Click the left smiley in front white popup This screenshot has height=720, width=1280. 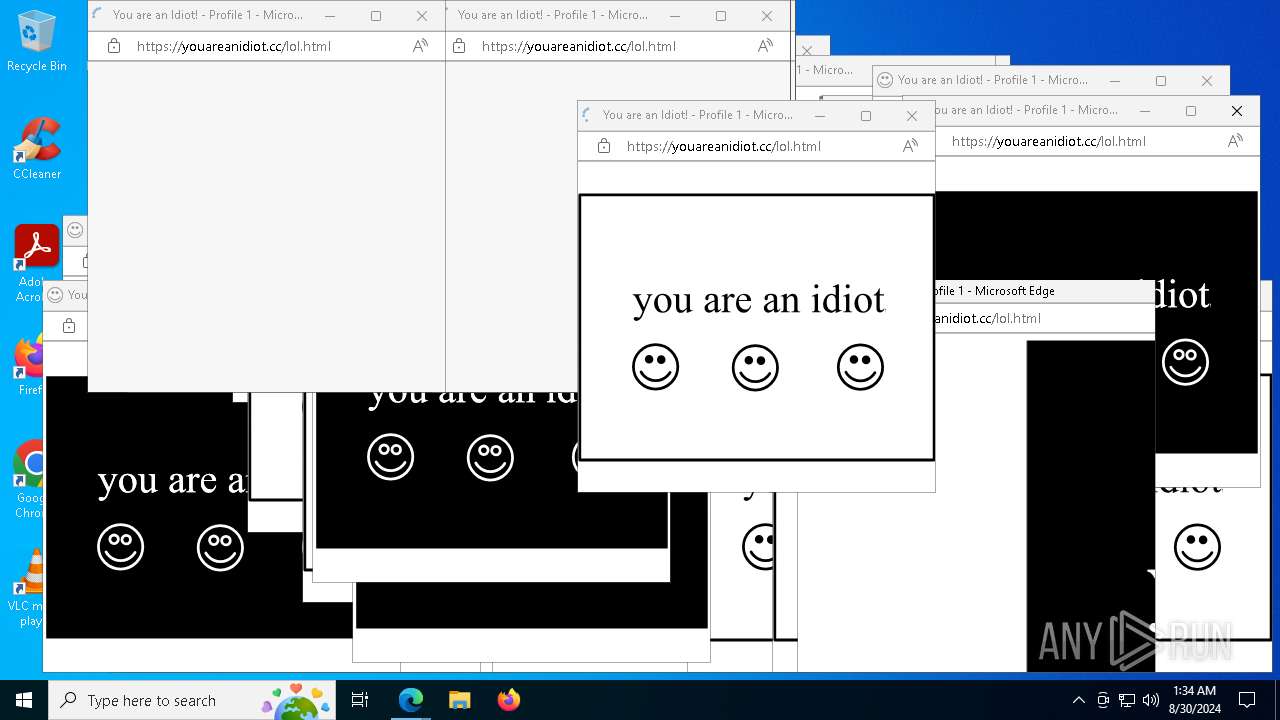click(655, 367)
